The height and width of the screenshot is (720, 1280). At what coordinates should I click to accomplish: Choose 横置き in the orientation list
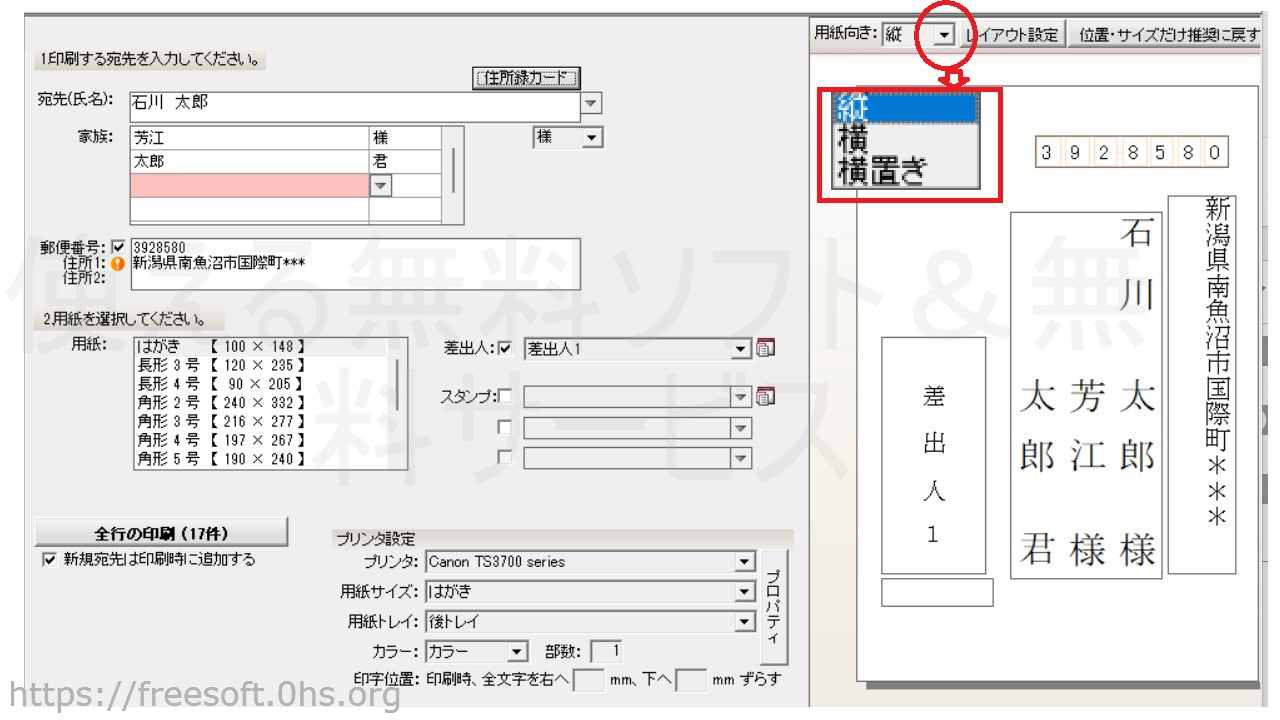point(882,171)
